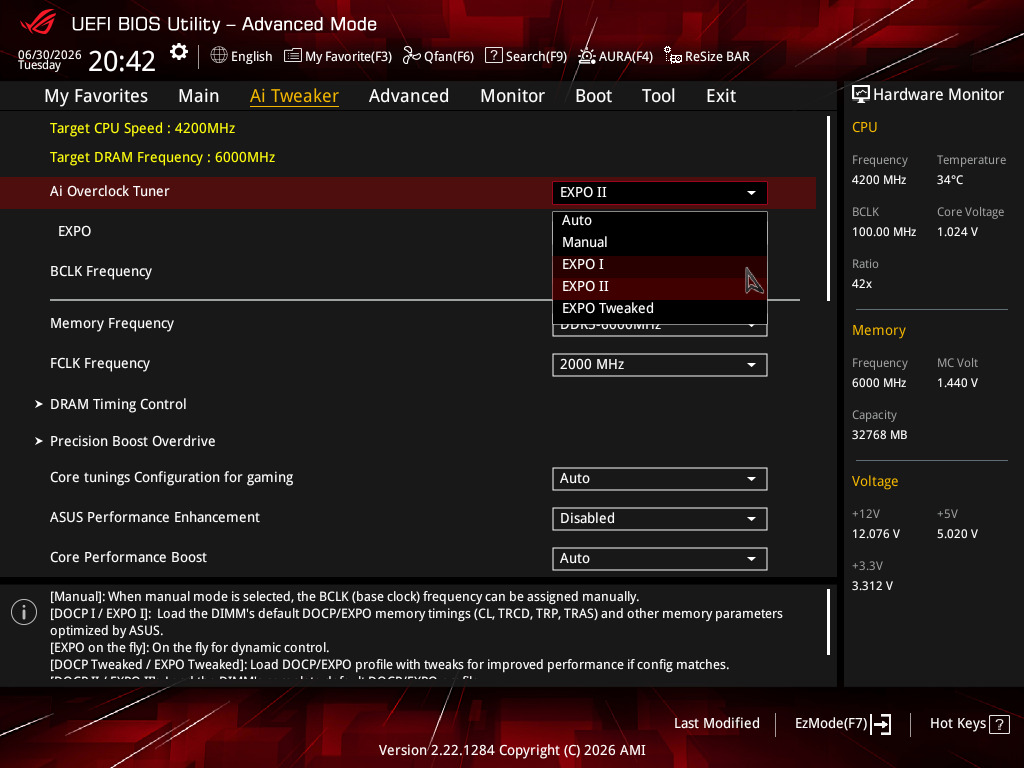Click the globe language icon
Viewport: 1024px width, 768px height.
pyautogui.click(x=219, y=55)
